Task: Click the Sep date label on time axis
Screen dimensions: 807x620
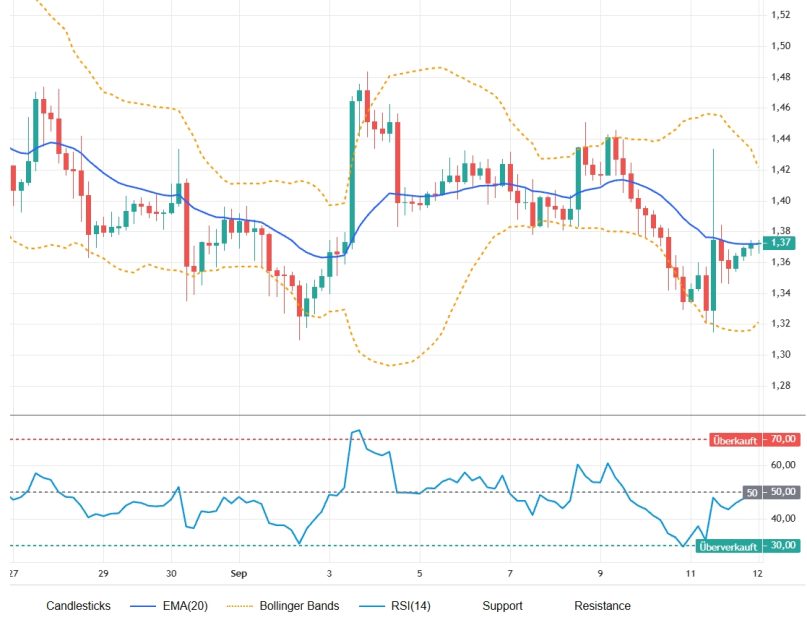Action: pos(239,574)
